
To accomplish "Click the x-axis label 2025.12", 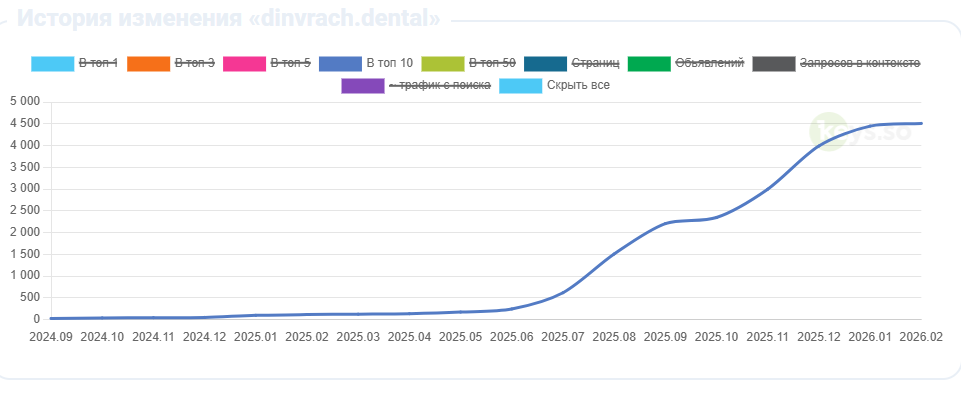I will point(819,337).
